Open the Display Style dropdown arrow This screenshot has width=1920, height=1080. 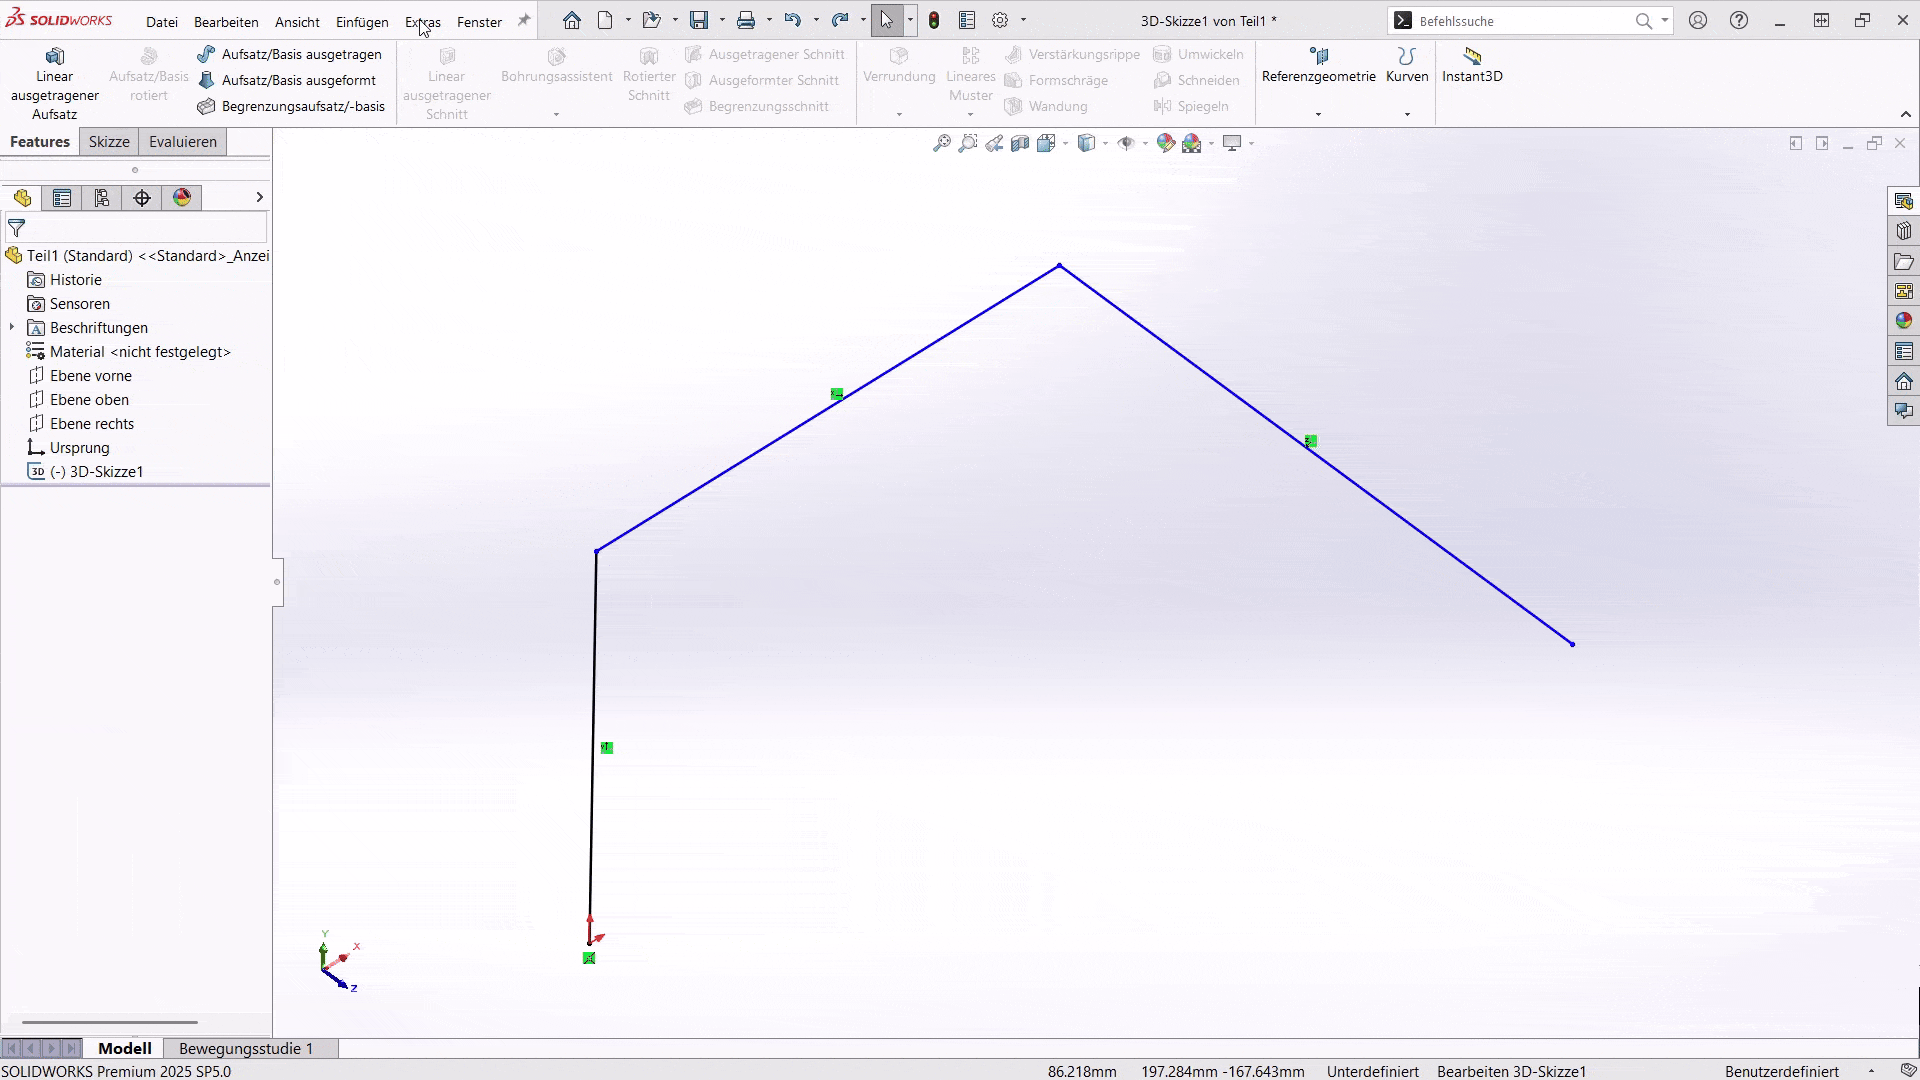[1105, 143]
